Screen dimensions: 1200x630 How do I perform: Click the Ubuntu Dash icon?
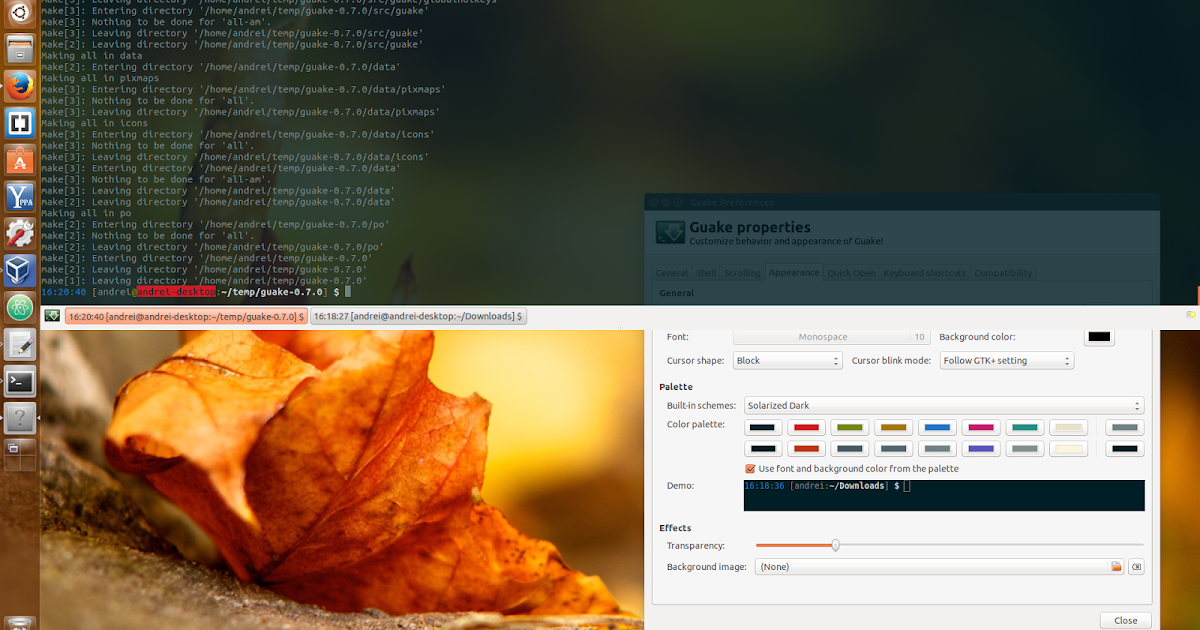pos(20,16)
